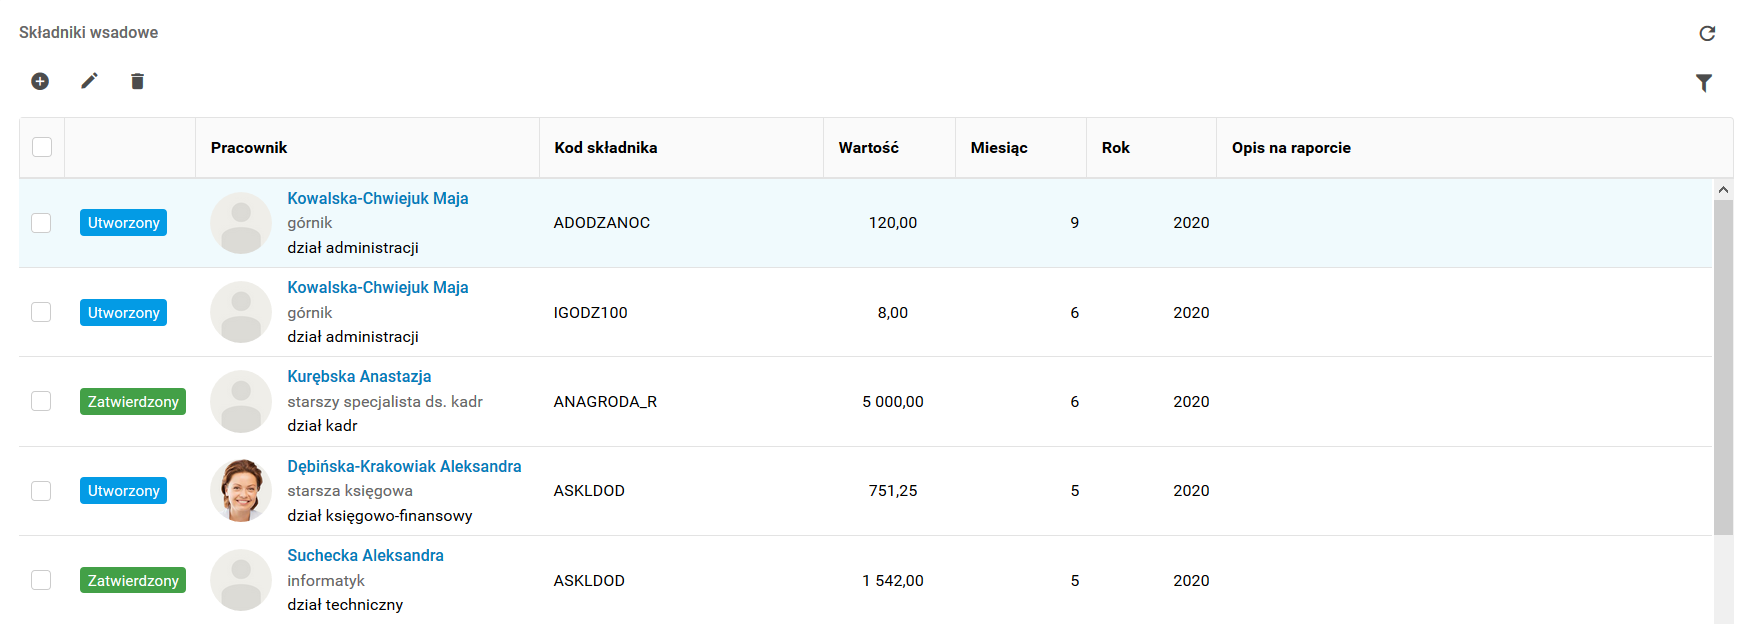The width and height of the screenshot is (1750, 624).
Task: Toggle the select-all header checkbox
Action: pyautogui.click(x=42, y=147)
